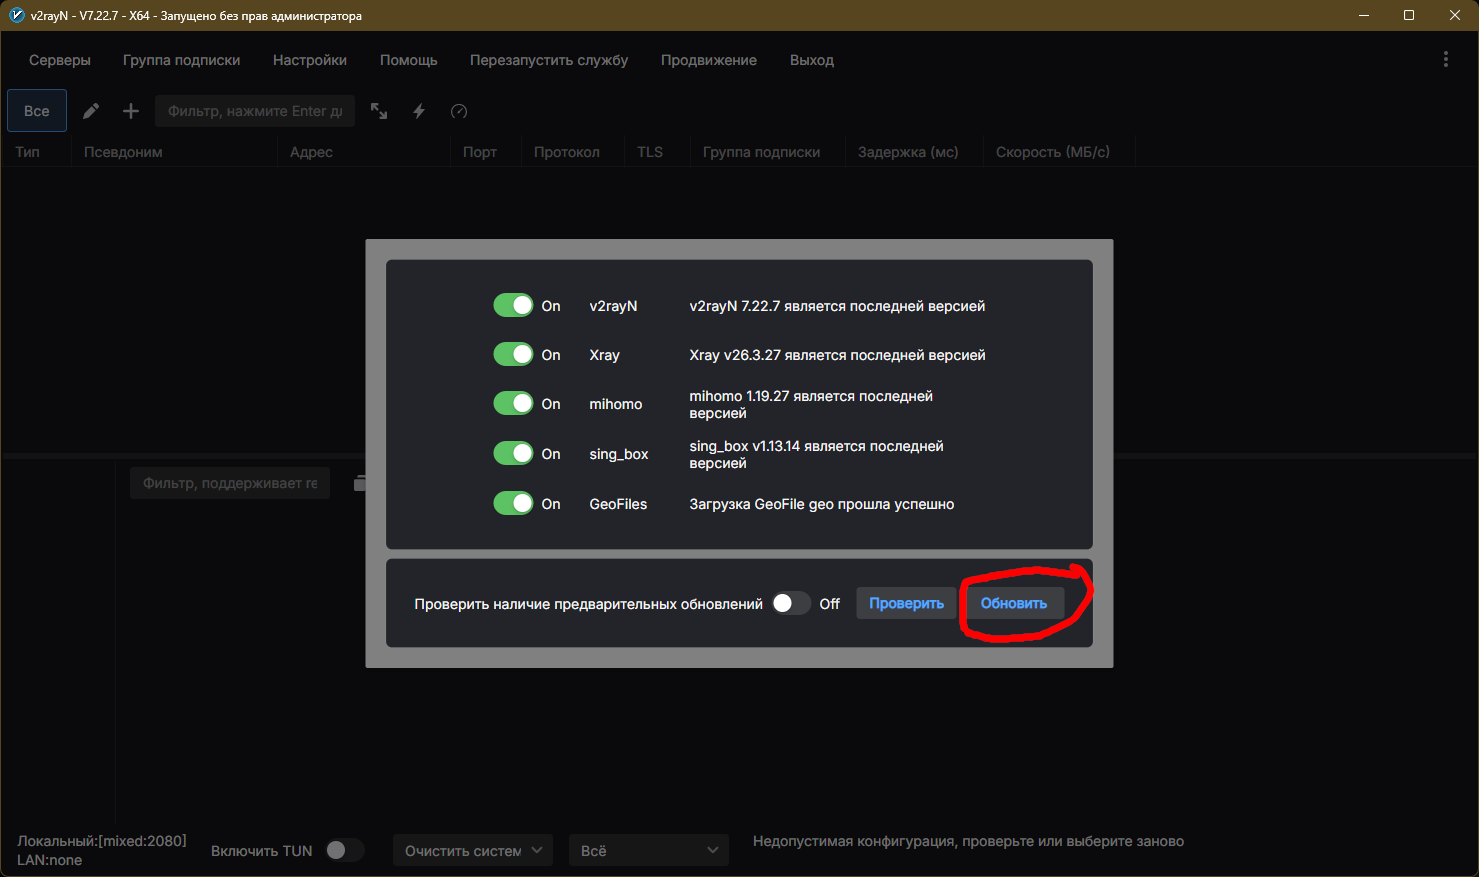Click 'Перезапустить службу' in the menu bar

549,60
